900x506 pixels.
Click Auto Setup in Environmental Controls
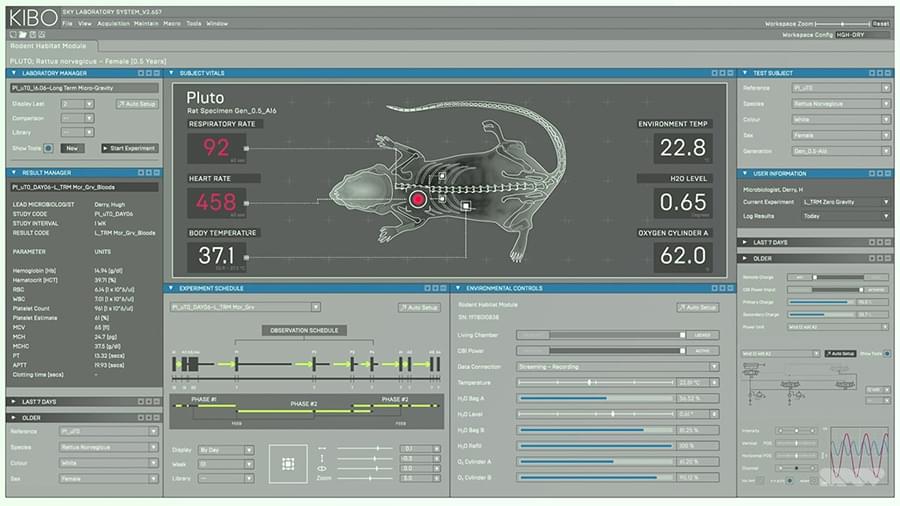pos(697,308)
